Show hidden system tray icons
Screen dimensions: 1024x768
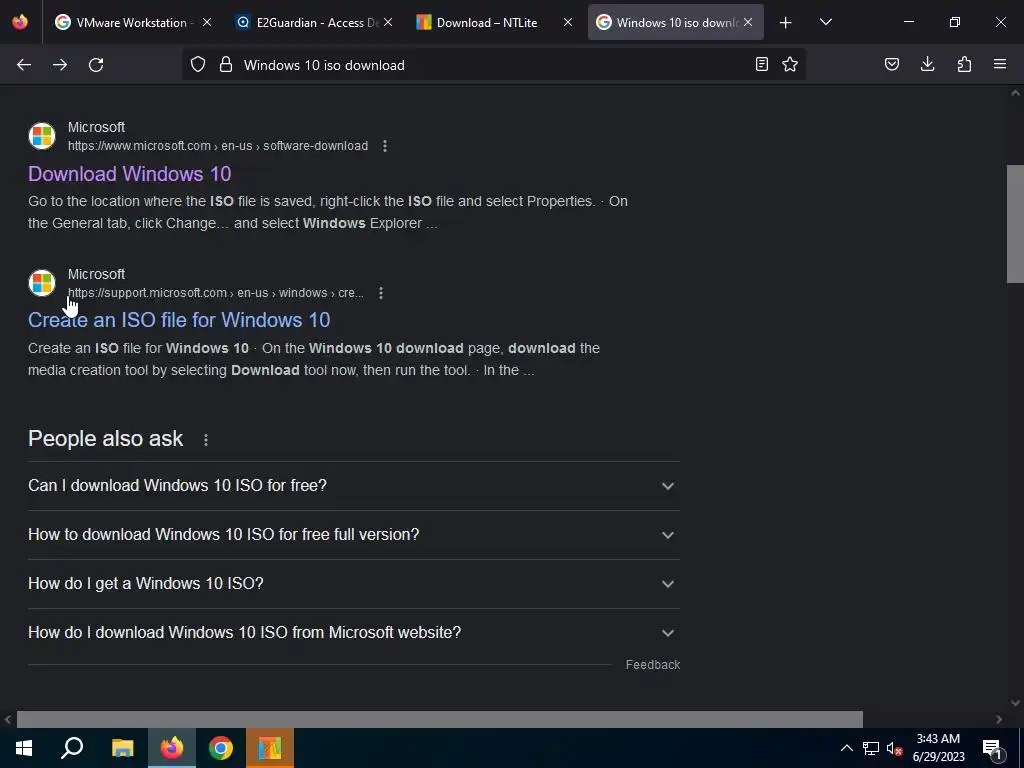(x=846, y=748)
